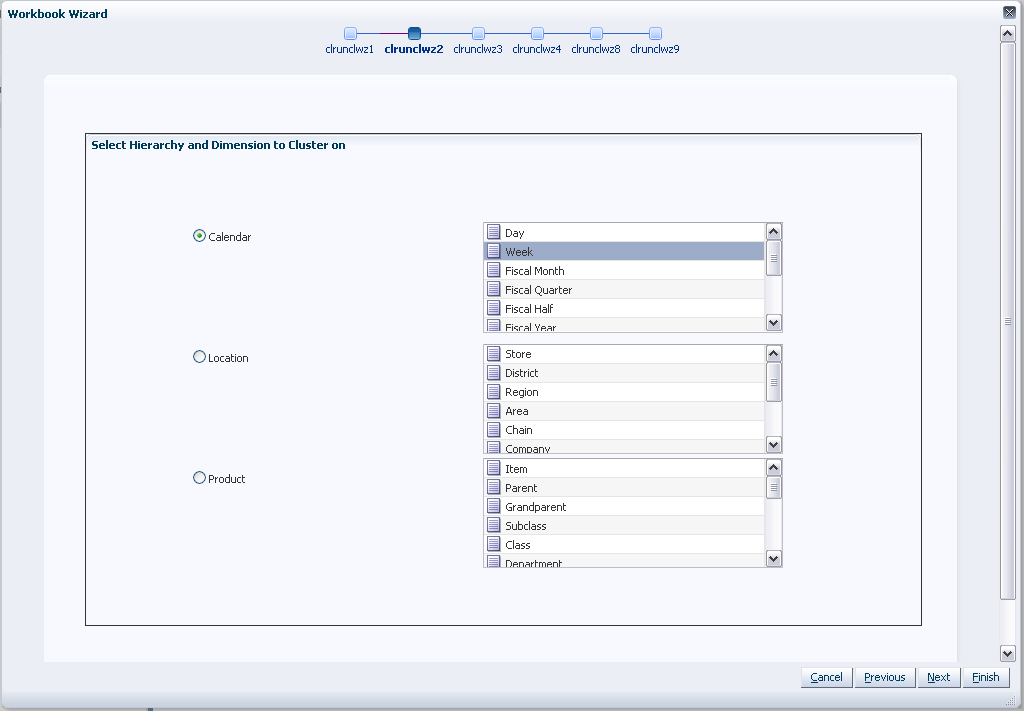Click the icon beside Item

(x=494, y=468)
